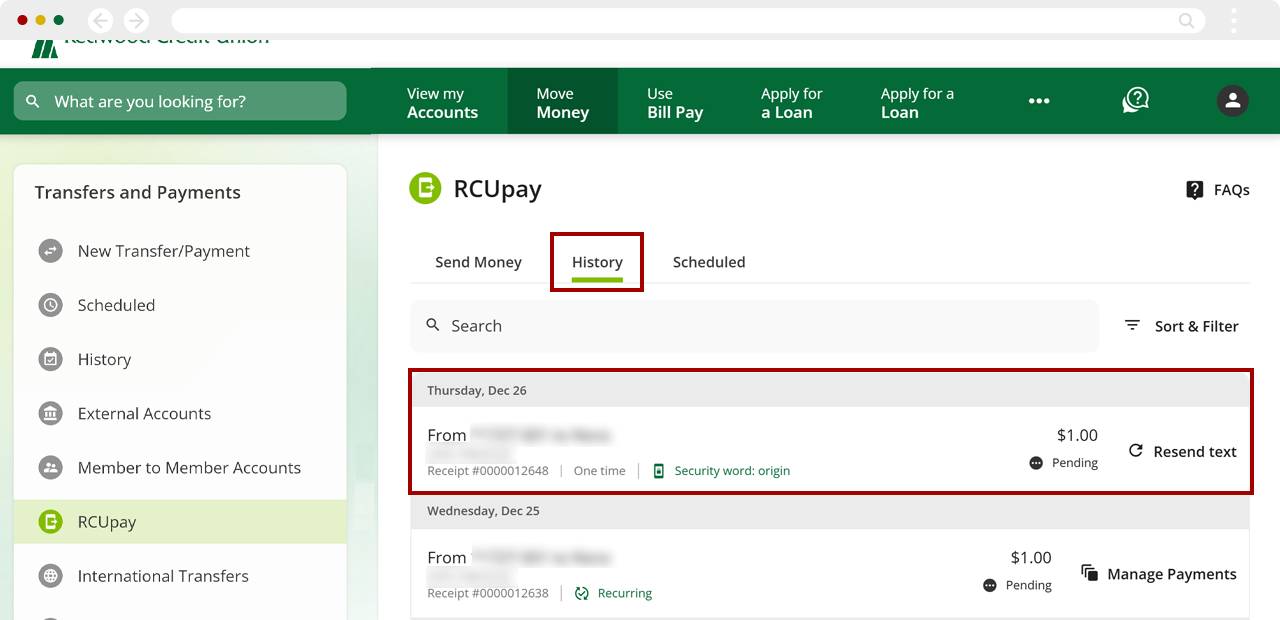Click the security word phone icon
Image resolution: width=1280 pixels, height=620 pixels.
pyautogui.click(x=658, y=471)
